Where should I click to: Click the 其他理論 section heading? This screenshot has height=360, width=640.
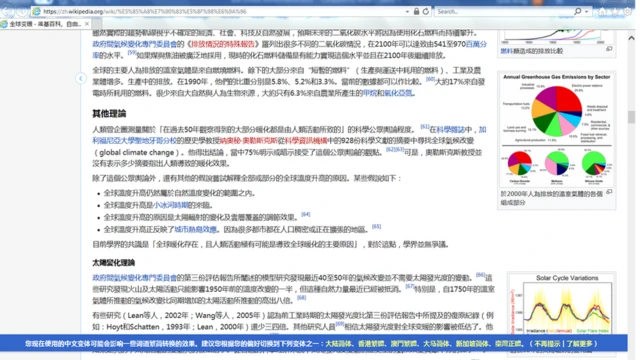[109, 114]
